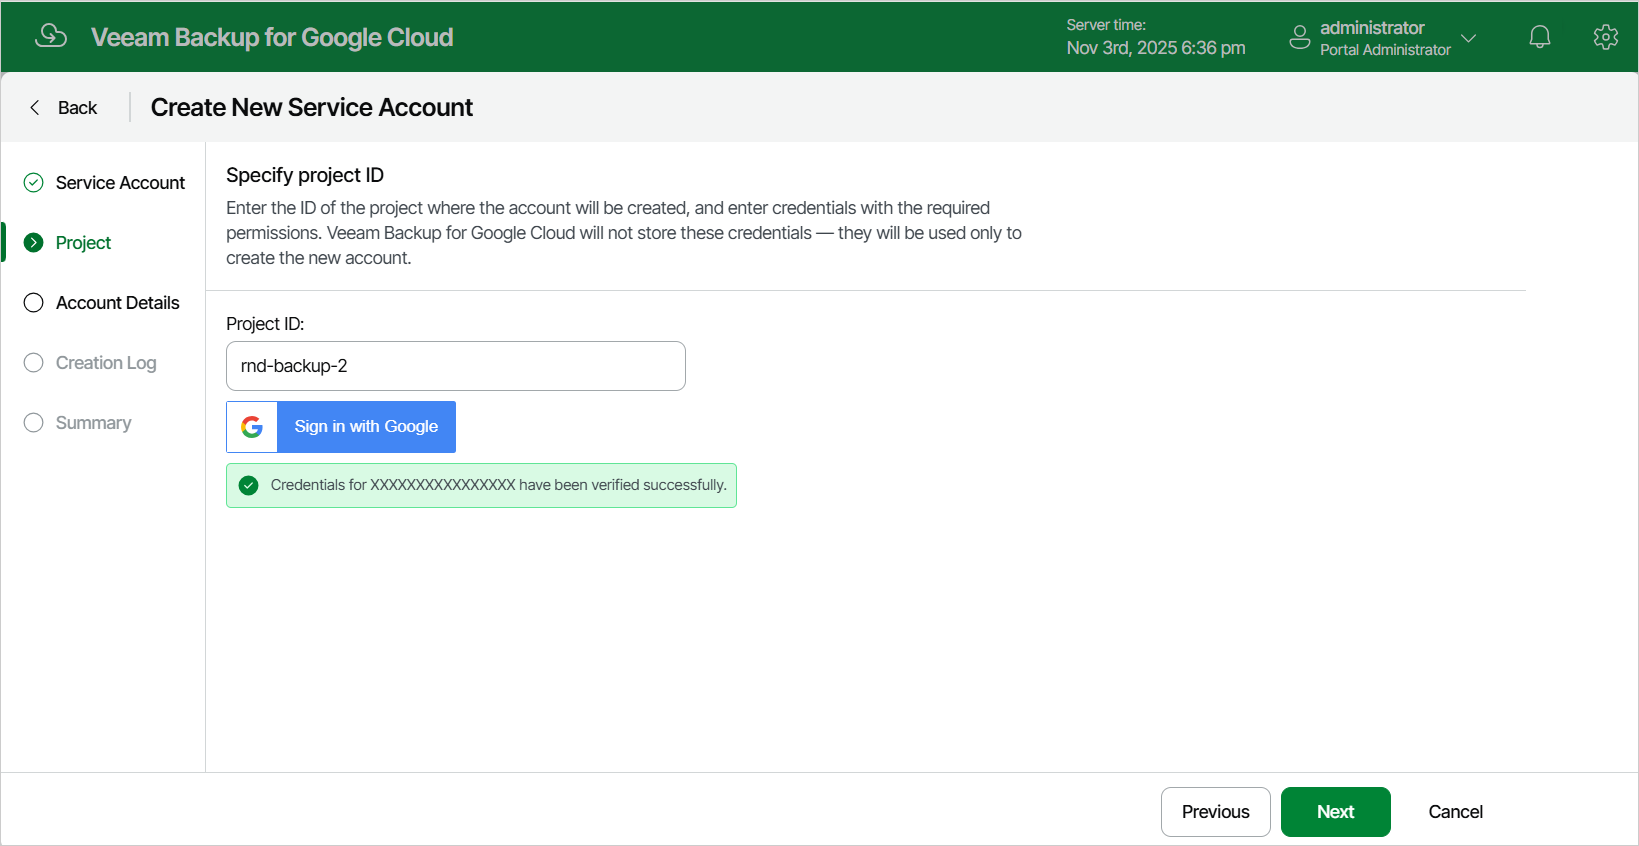Click the Project ID label
Viewport: 1639px width, 846px height.
265,324
